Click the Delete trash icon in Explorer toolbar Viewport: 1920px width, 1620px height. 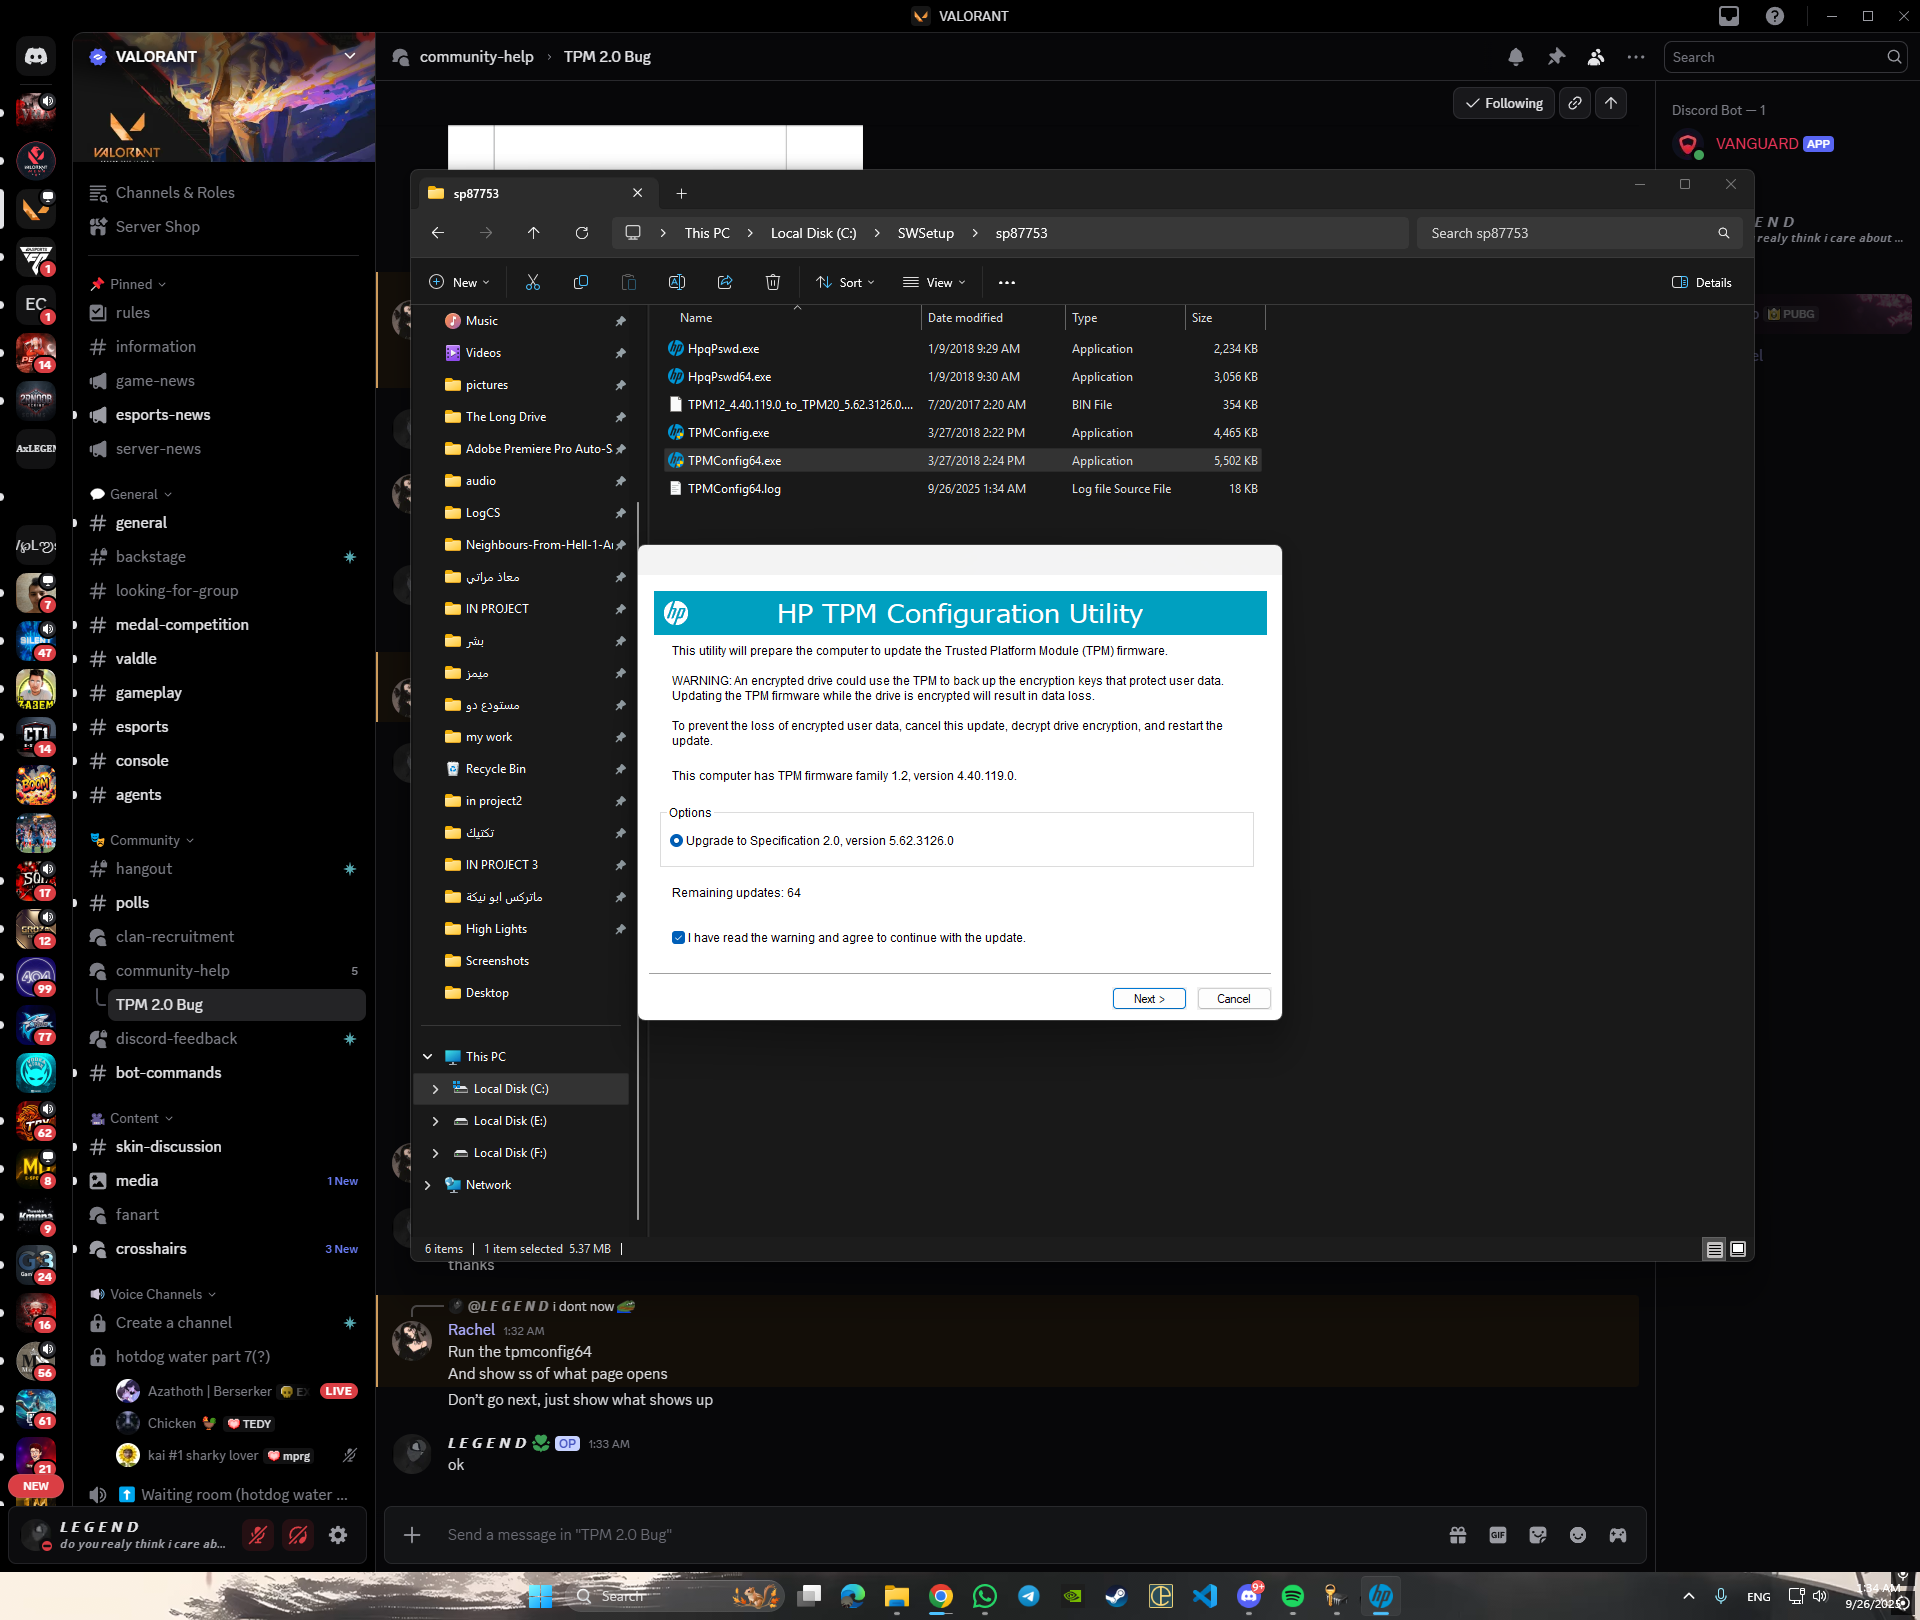point(772,283)
